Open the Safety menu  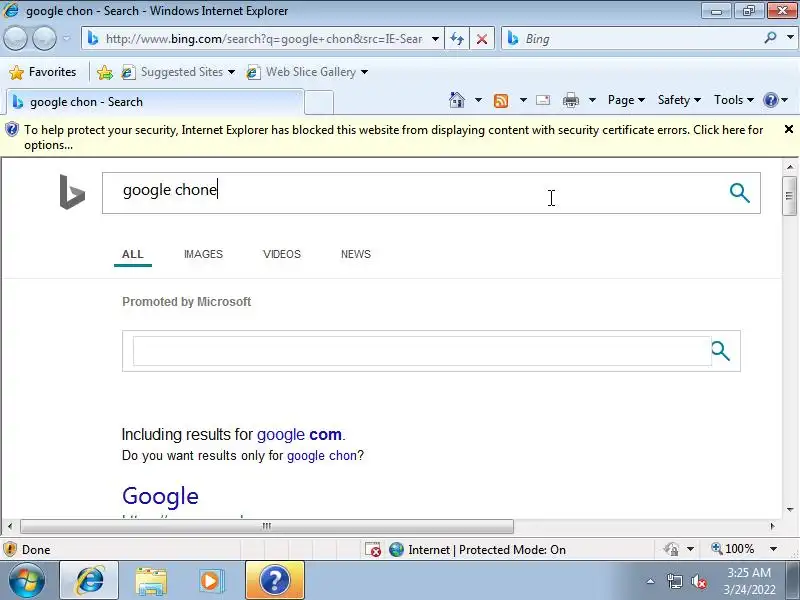point(679,100)
